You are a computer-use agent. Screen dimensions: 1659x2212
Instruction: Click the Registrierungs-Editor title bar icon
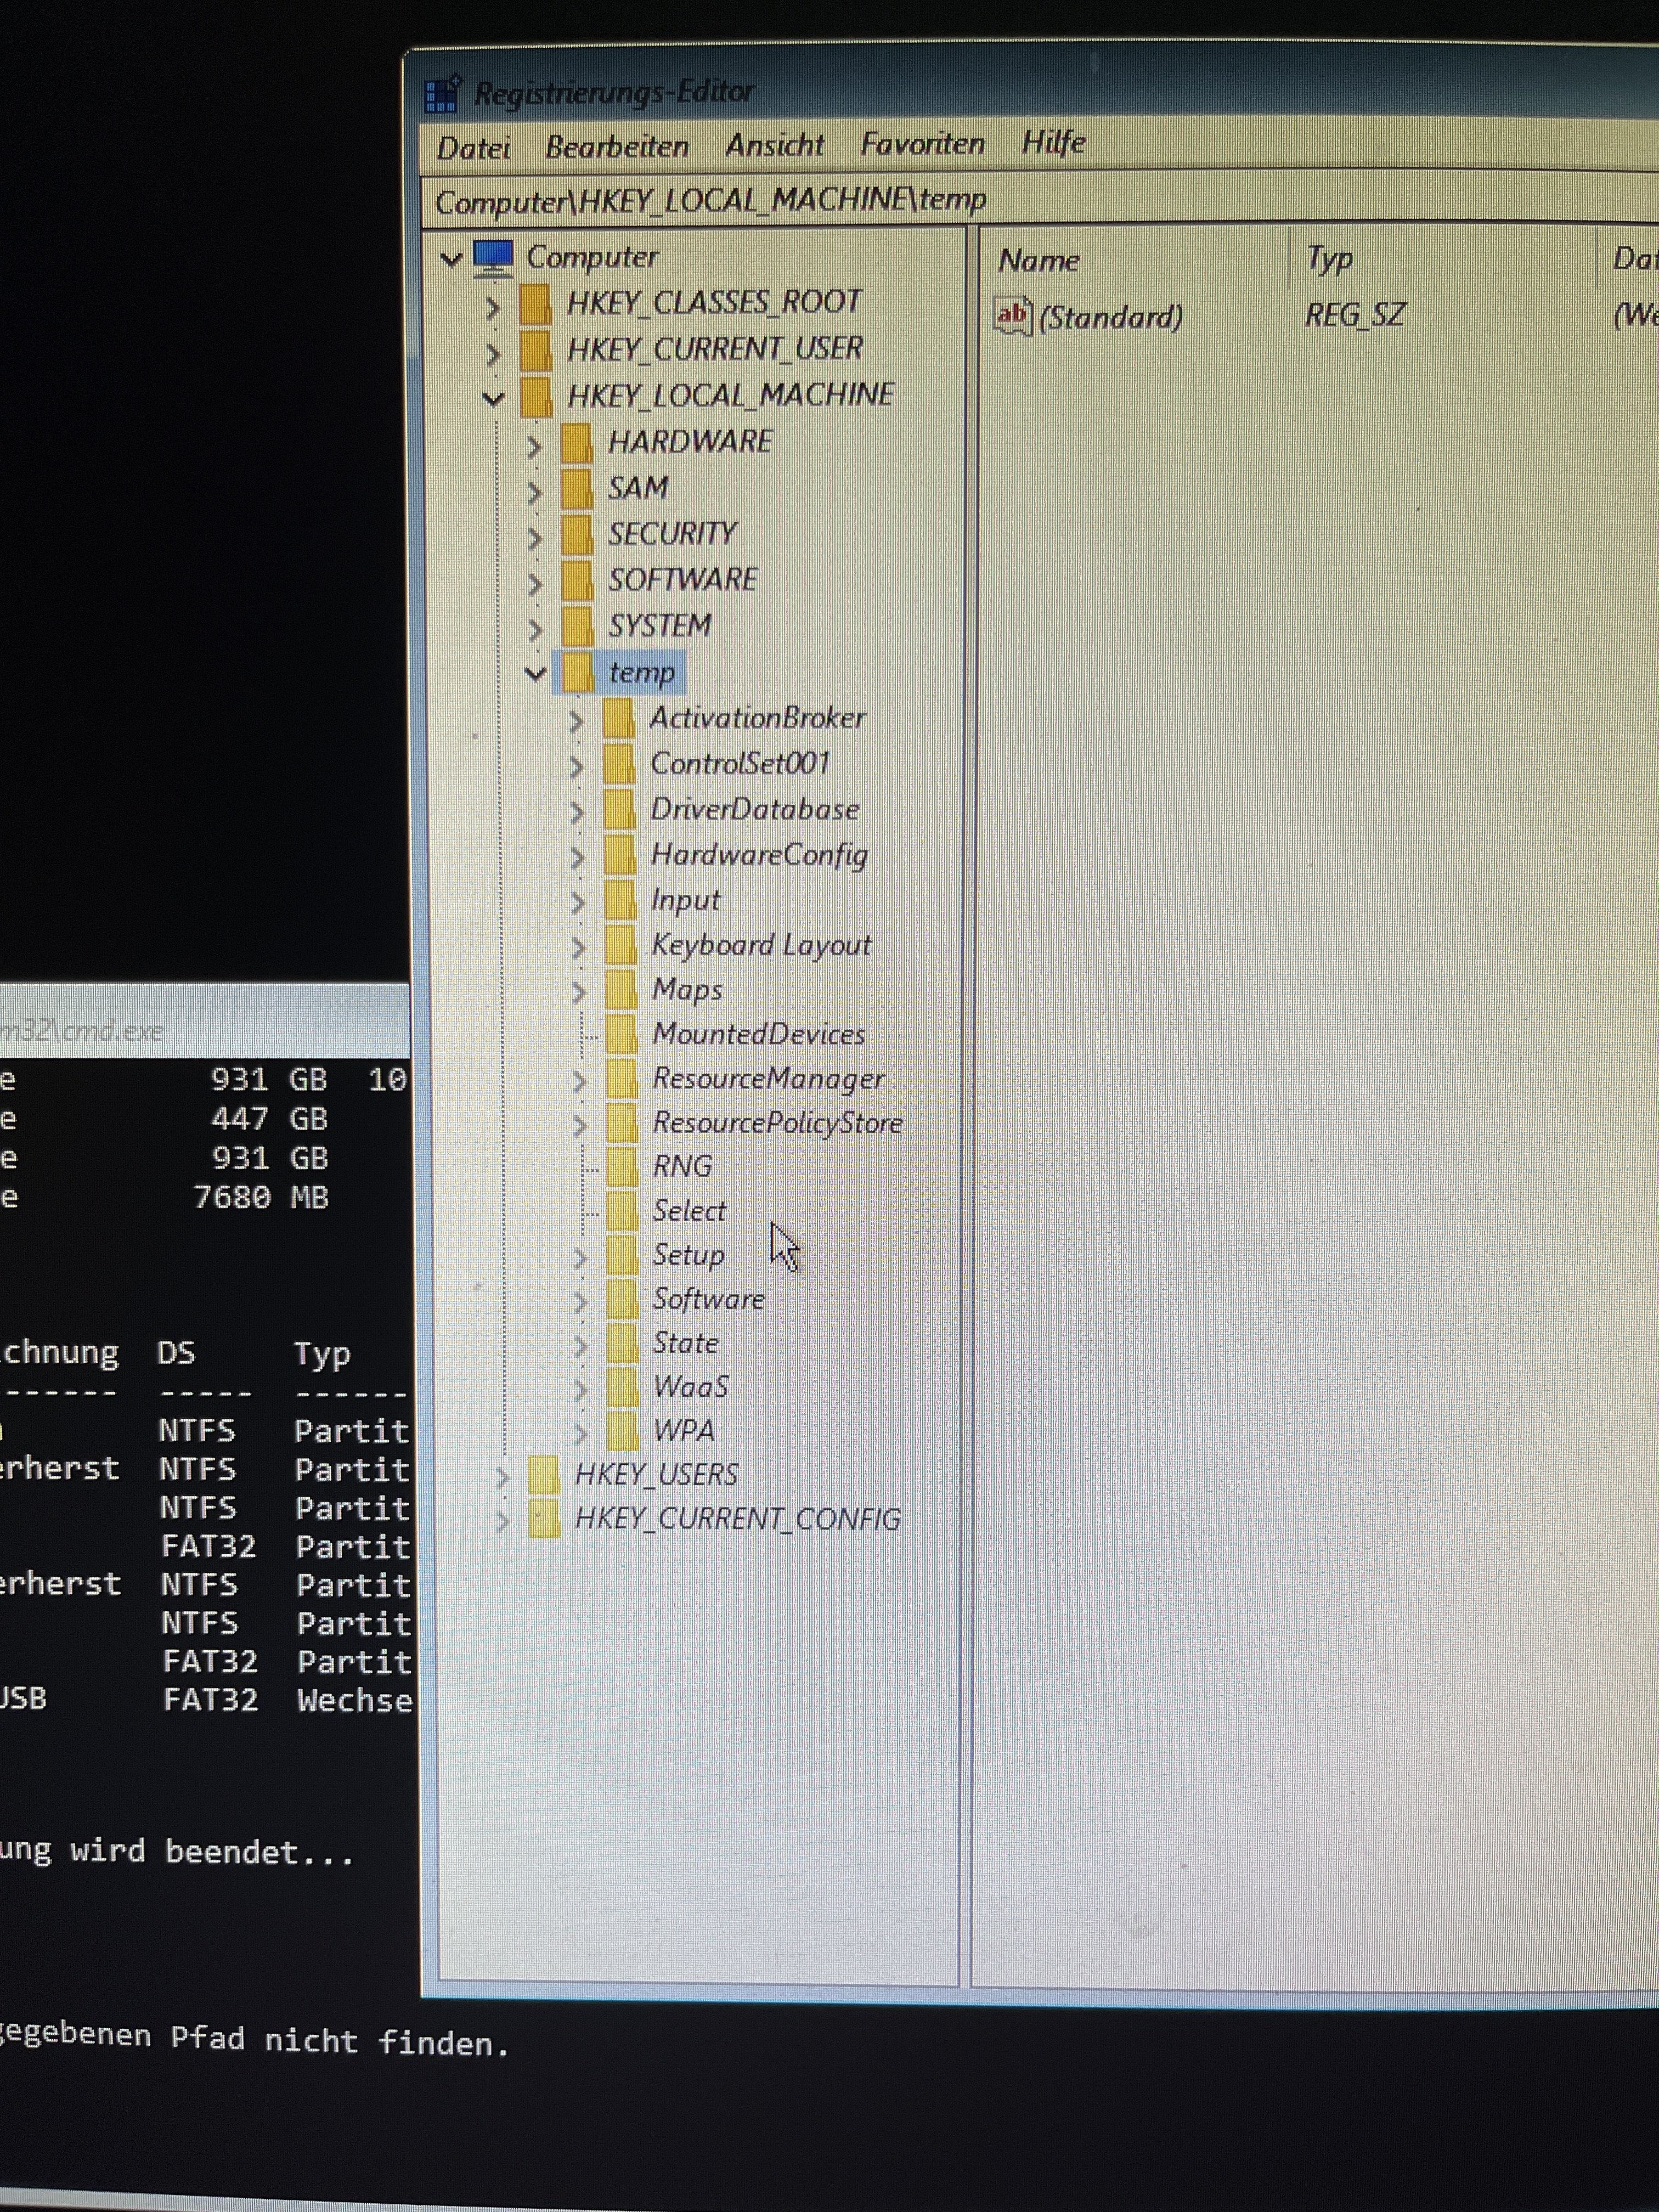442,95
